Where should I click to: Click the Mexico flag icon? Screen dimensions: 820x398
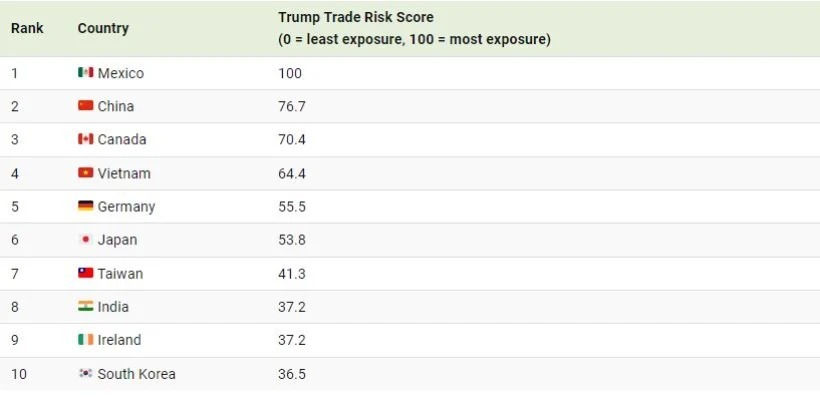coord(86,72)
